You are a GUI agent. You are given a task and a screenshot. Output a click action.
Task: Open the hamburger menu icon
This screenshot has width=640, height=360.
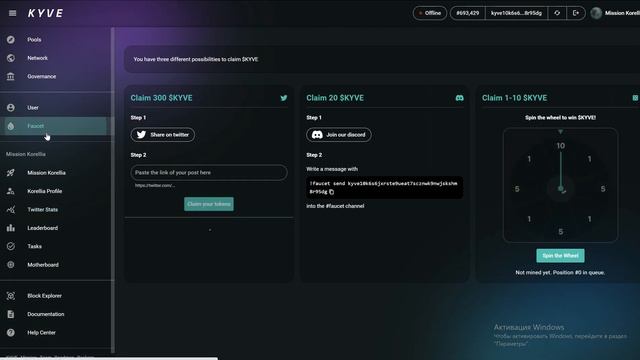click(x=12, y=13)
